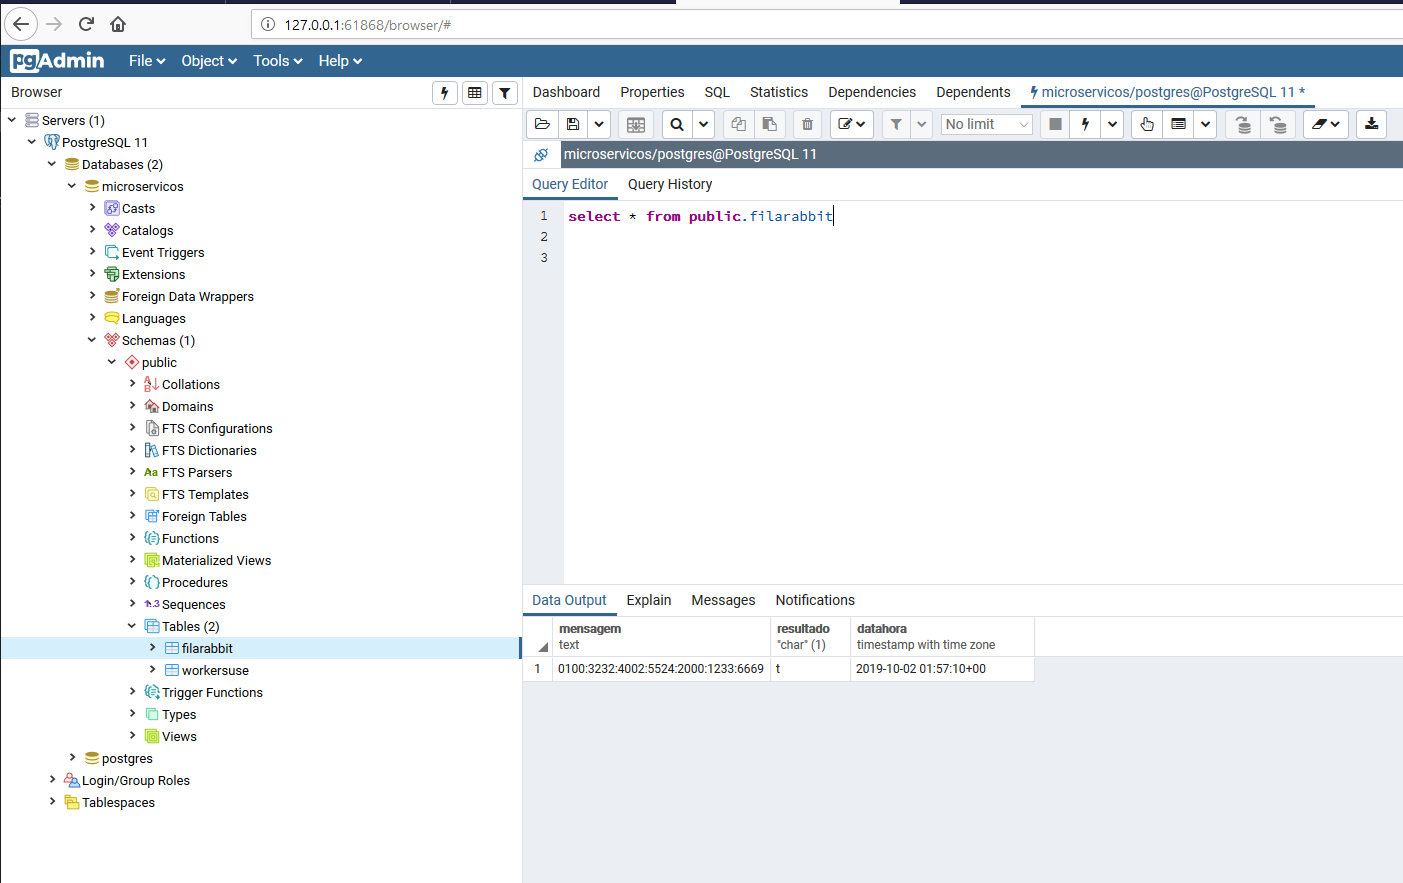Screen dimensions: 1403x883
Task: Click the datahora column header
Action: click(942, 637)
